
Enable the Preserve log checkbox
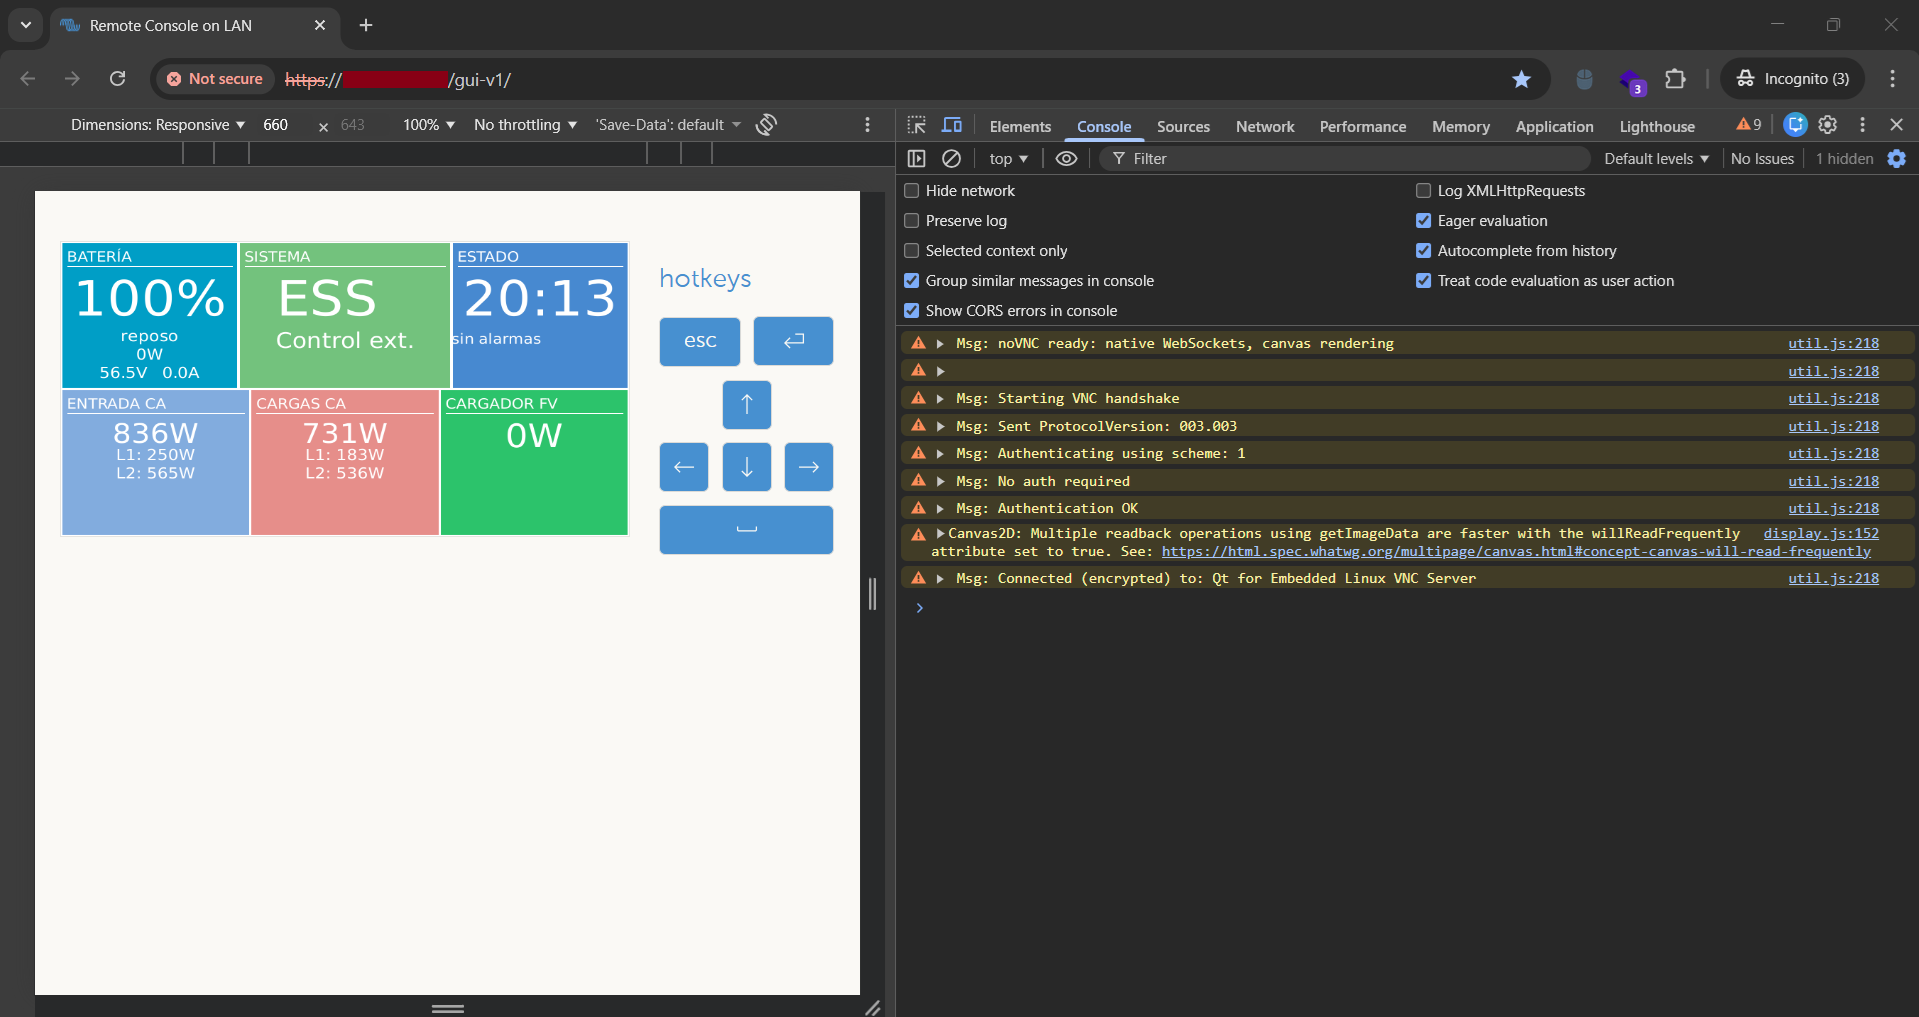[911, 220]
